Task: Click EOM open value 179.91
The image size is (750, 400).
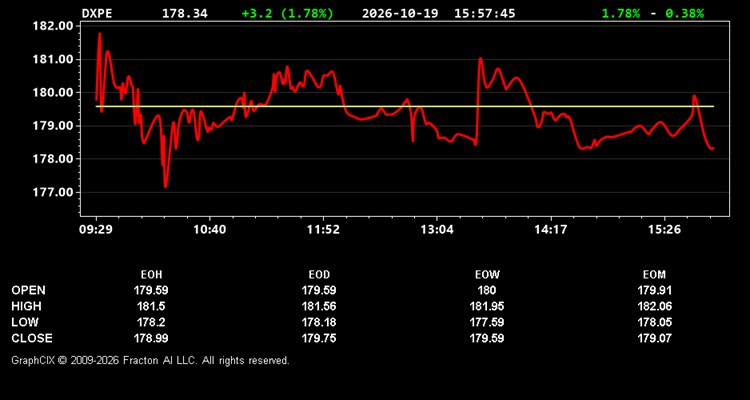Action: 654,290
